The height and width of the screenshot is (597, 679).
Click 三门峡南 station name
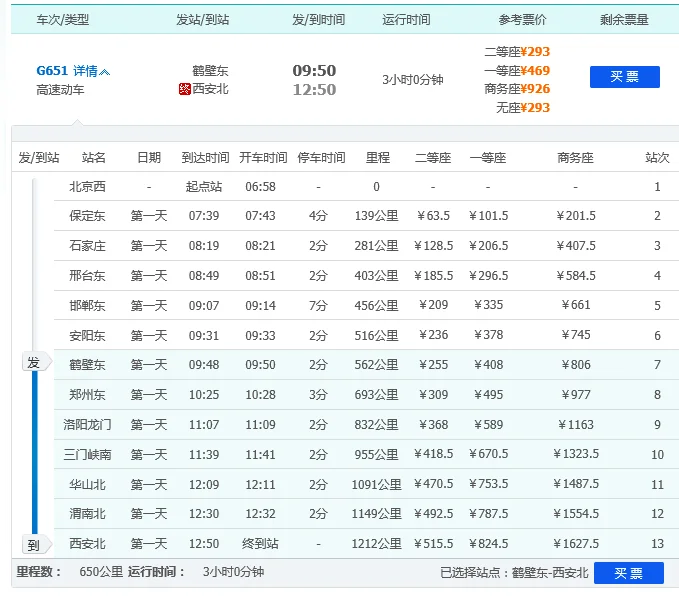(x=87, y=455)
